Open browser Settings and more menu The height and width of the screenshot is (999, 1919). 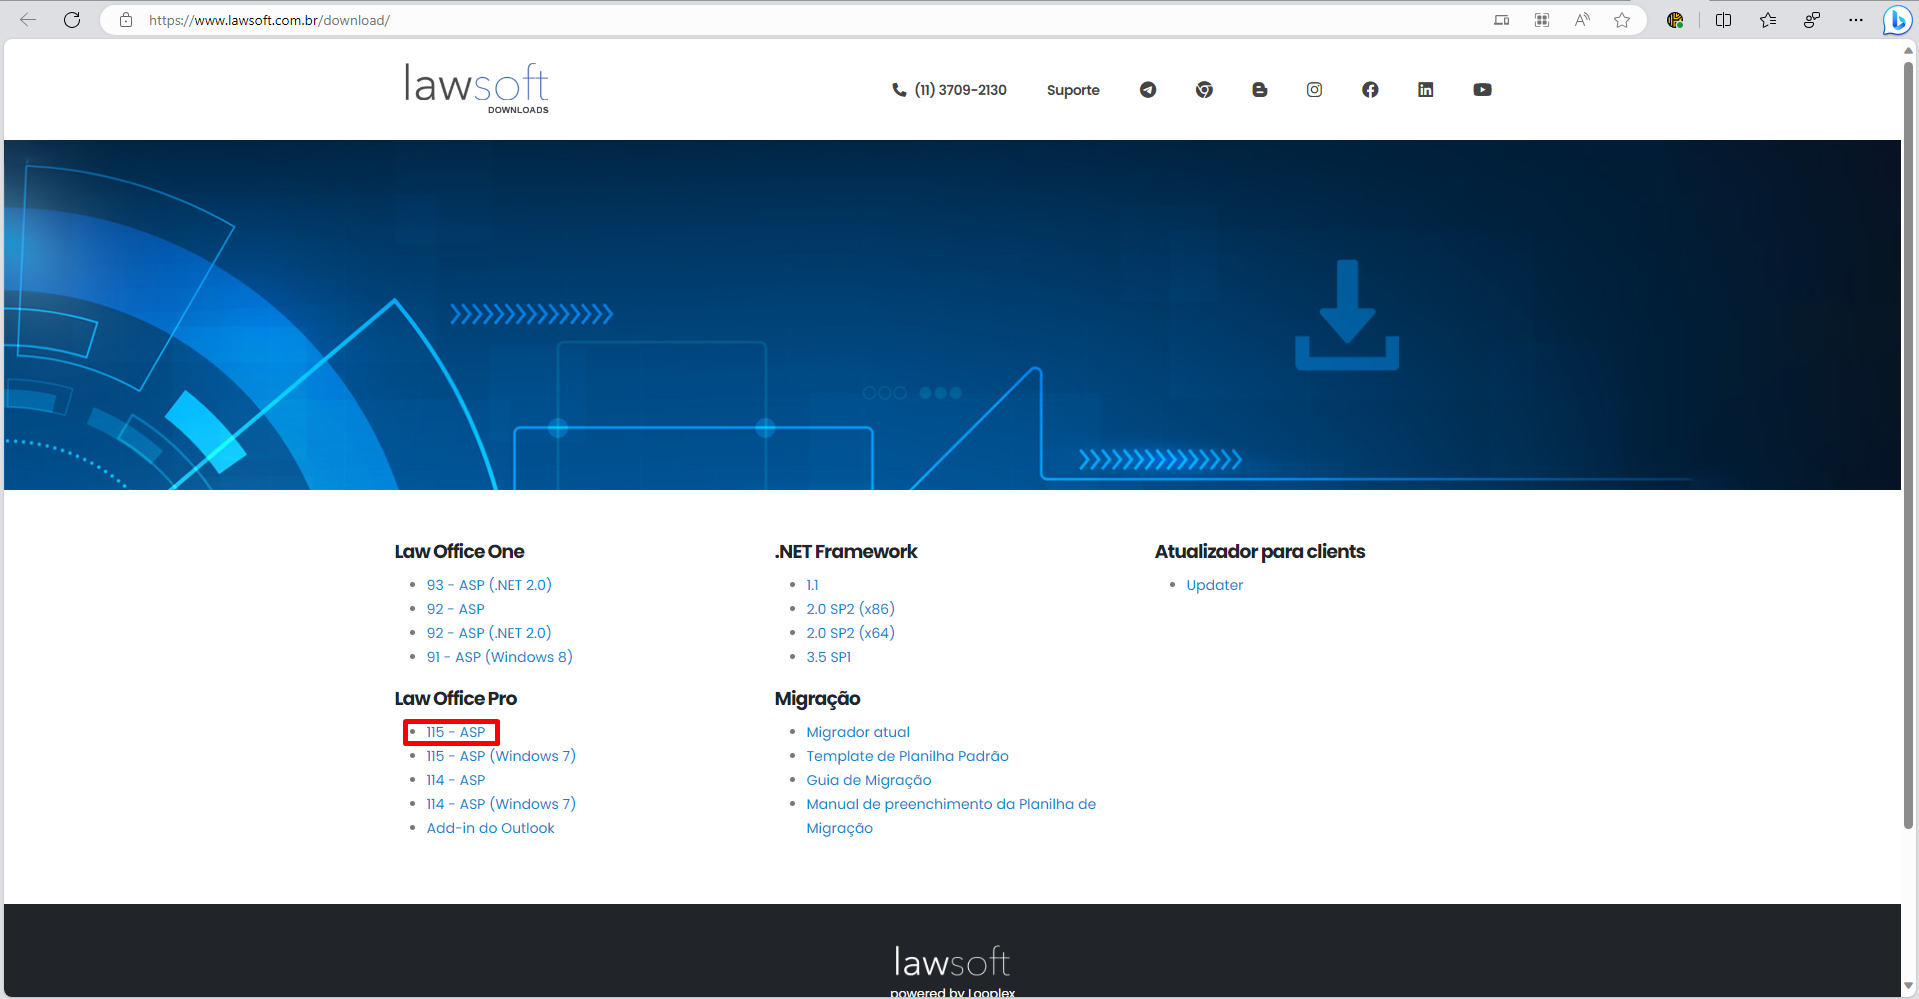click(x=1856, y=20)
